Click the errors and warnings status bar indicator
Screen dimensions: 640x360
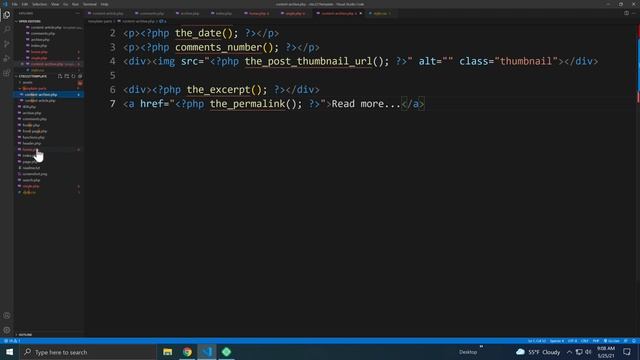pos(12,341)
